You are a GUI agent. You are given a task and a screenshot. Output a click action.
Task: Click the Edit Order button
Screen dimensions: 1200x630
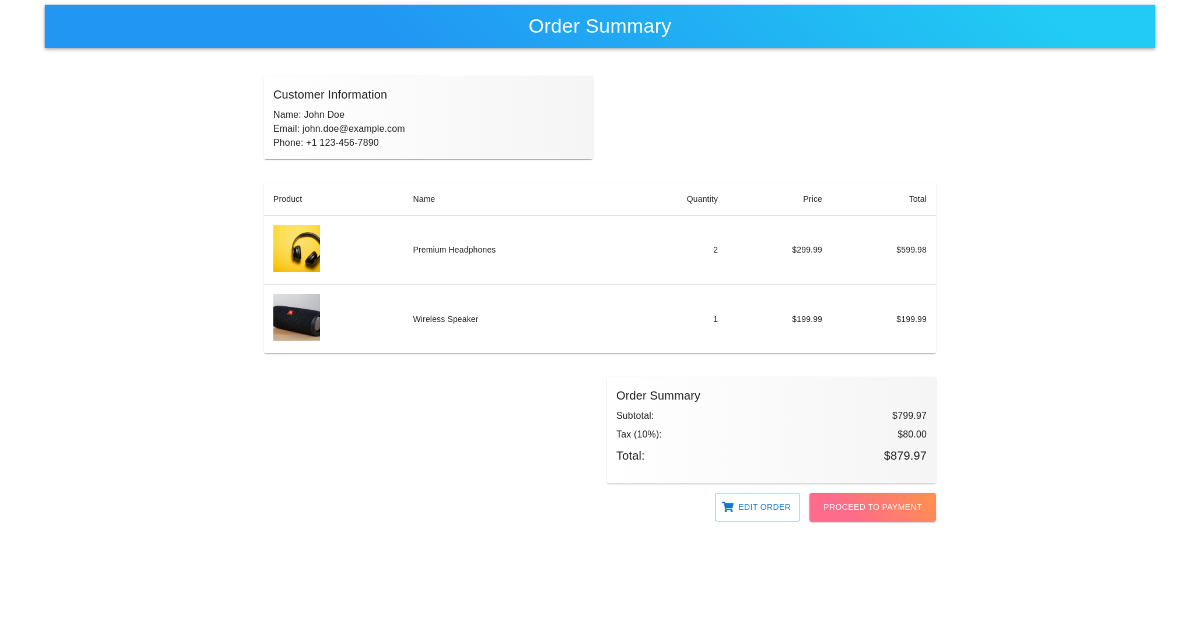[757, 507]
